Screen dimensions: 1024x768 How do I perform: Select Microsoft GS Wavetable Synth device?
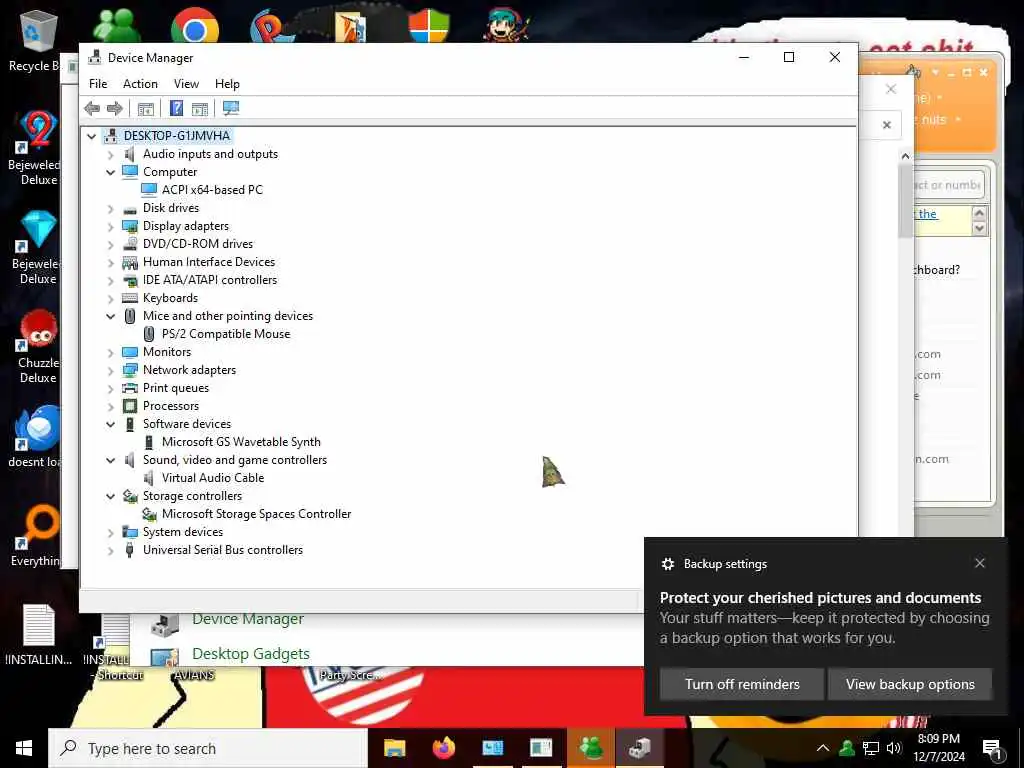241,442
